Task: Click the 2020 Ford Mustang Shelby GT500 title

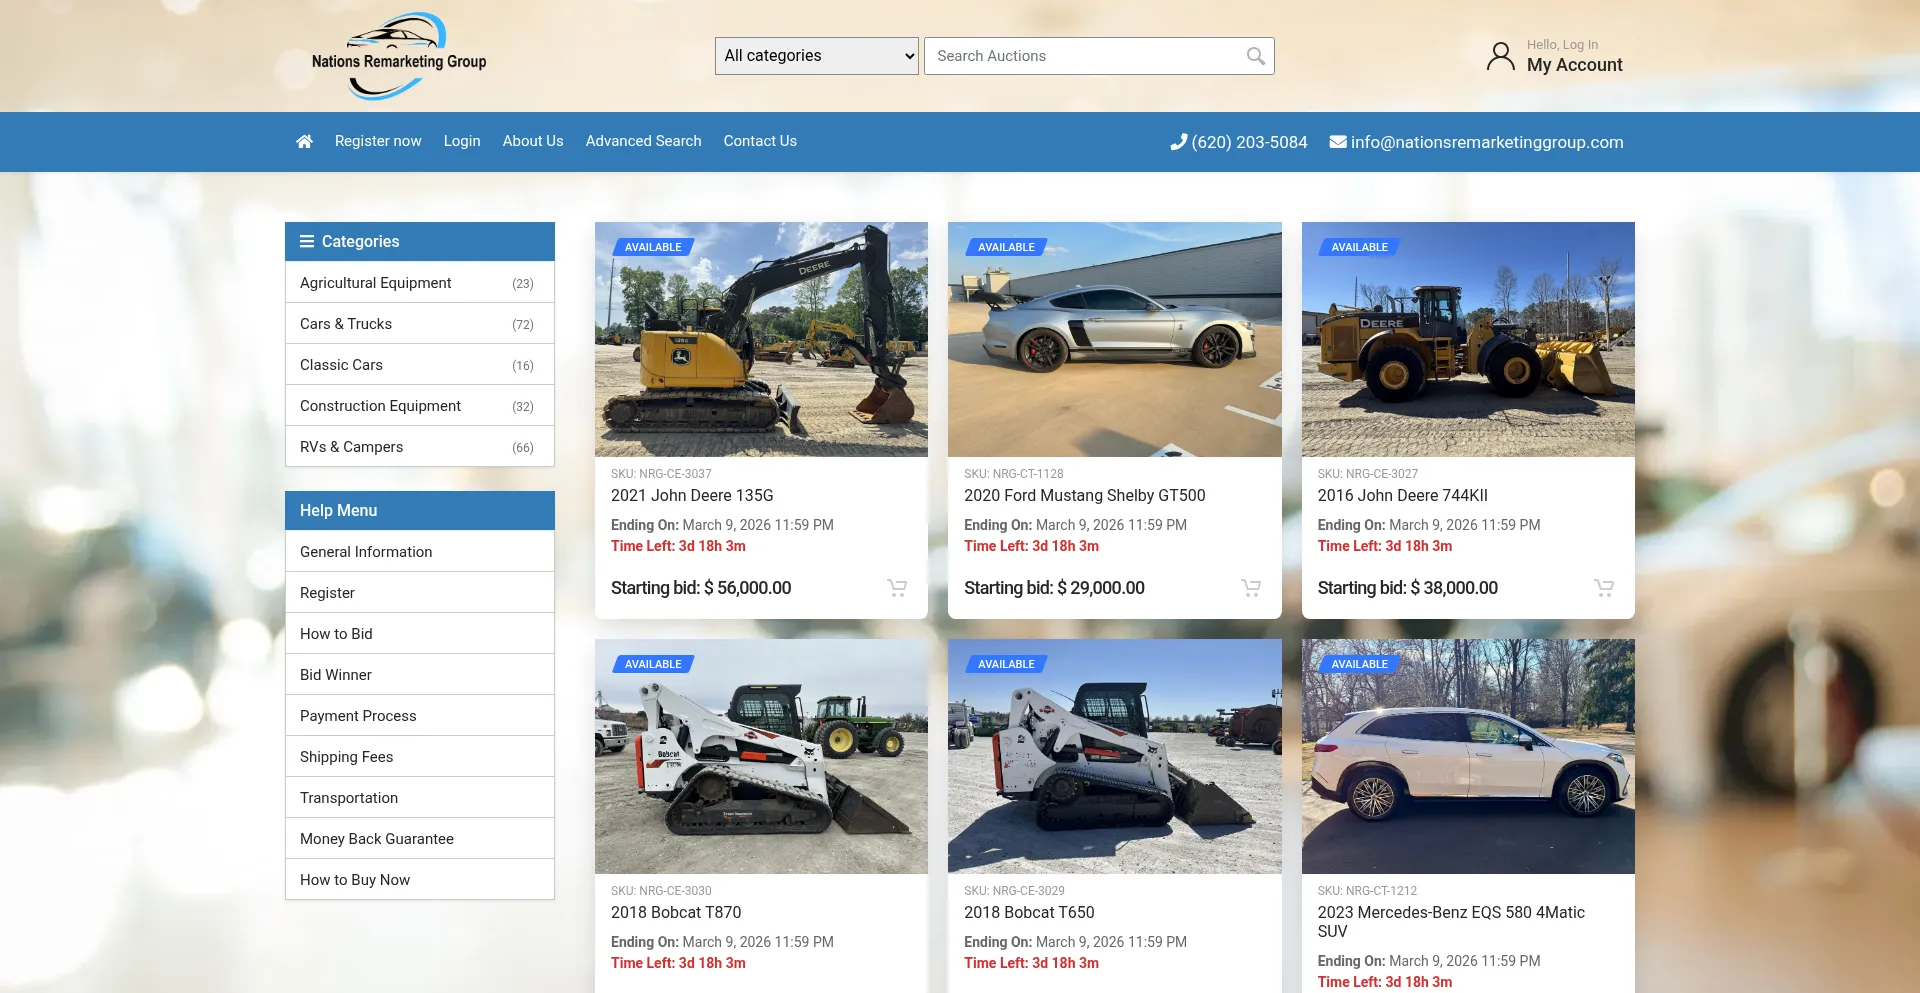Action: coord(1085,496)
